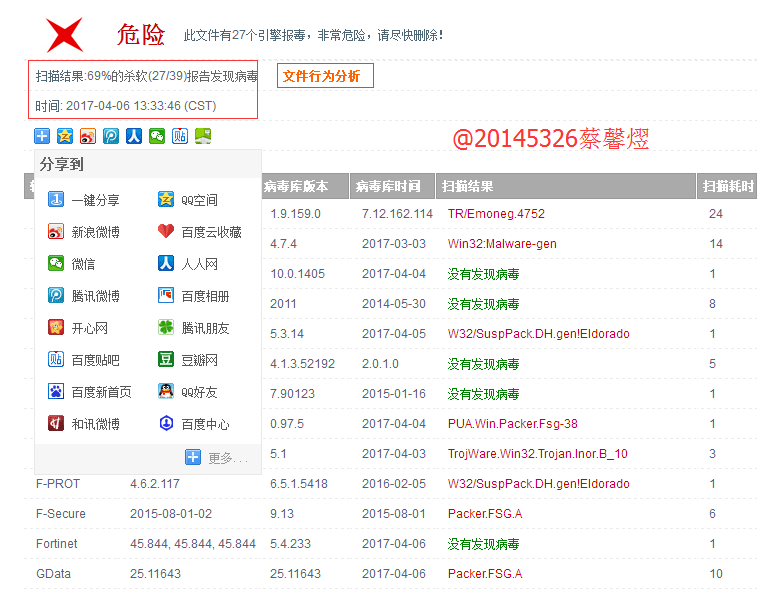772x595 pixels.
Task: Click the 病毒库时间 column header
Action: point(391,186)
